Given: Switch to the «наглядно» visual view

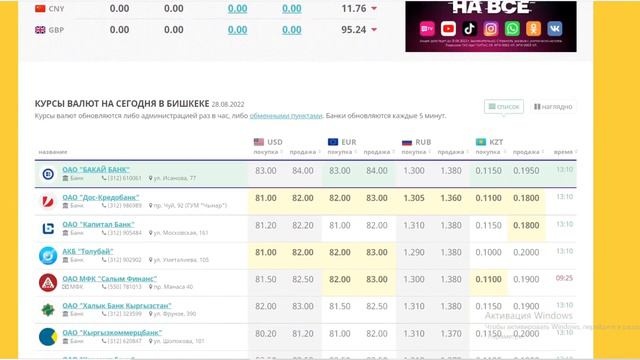Looking at the screenshot, I should (x=553, y=107).
